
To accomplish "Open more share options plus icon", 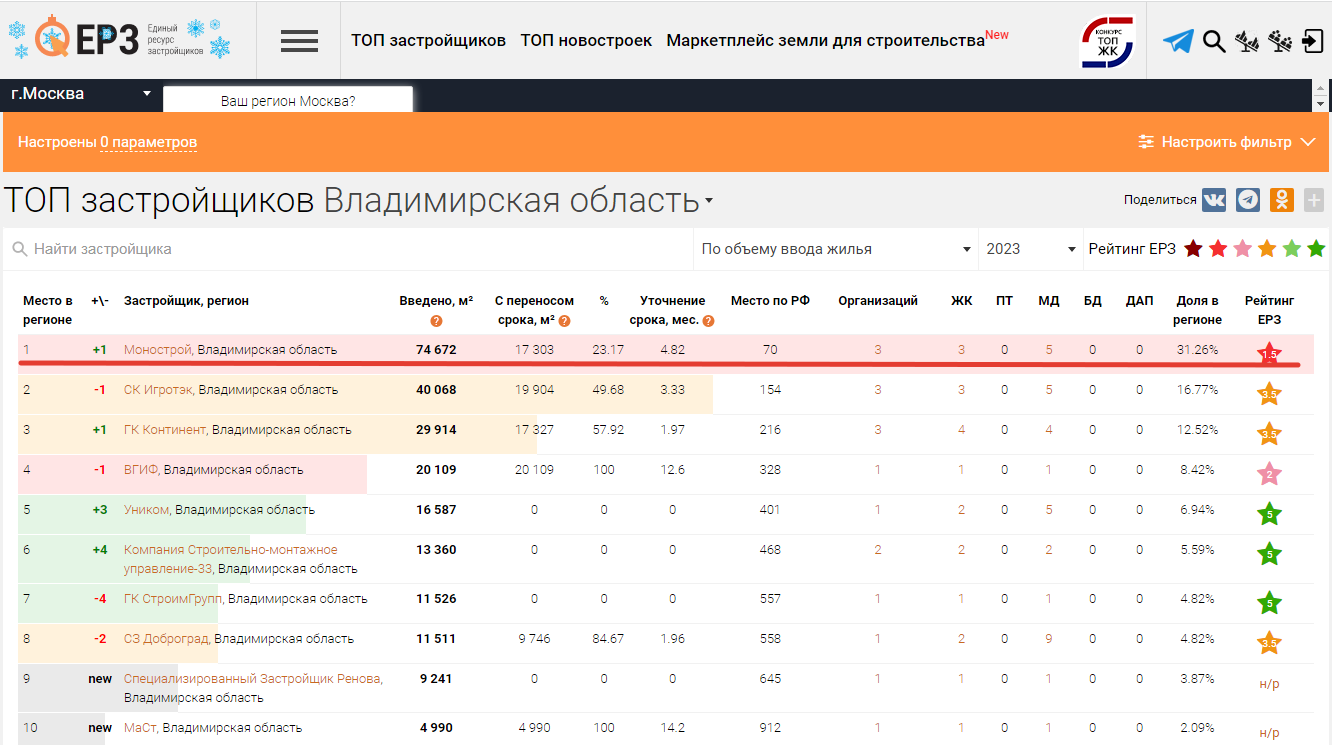I will (1313, 199).
